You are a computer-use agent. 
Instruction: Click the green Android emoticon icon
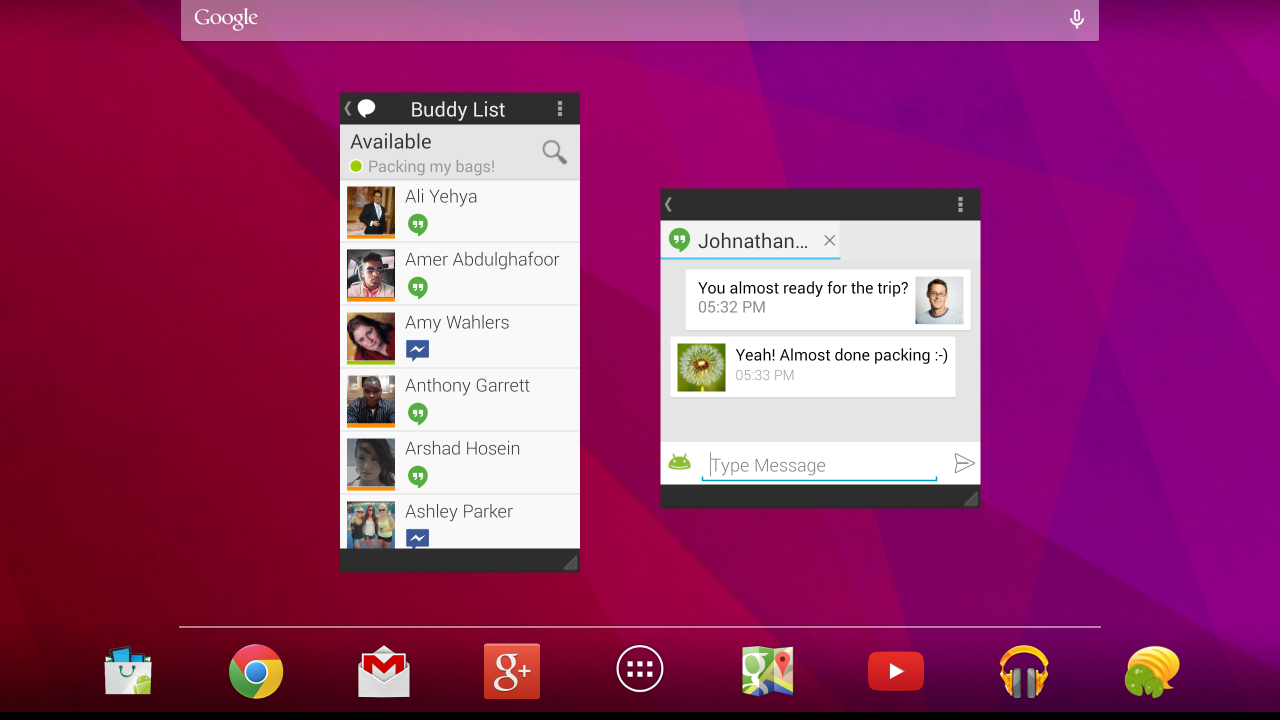click(680, 462)
